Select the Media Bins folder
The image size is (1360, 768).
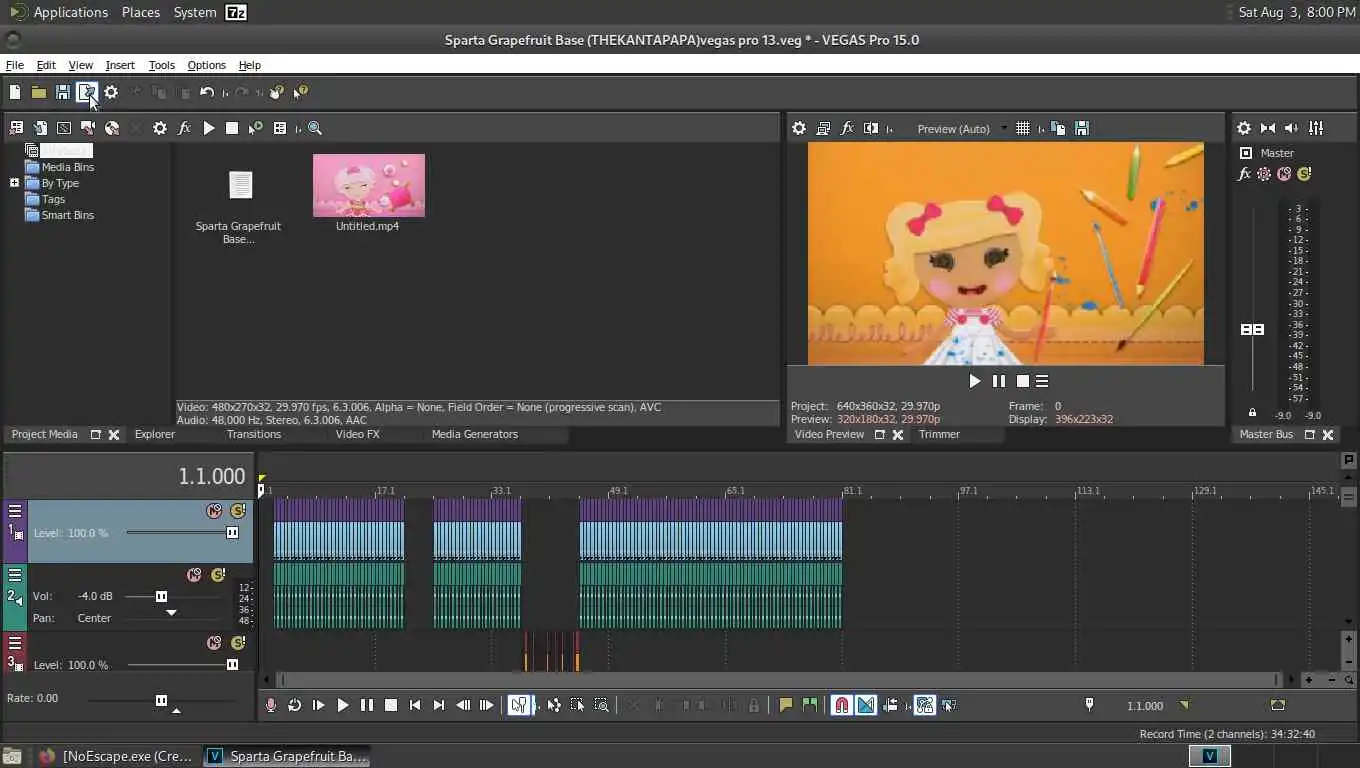click(x=67, y=167)
